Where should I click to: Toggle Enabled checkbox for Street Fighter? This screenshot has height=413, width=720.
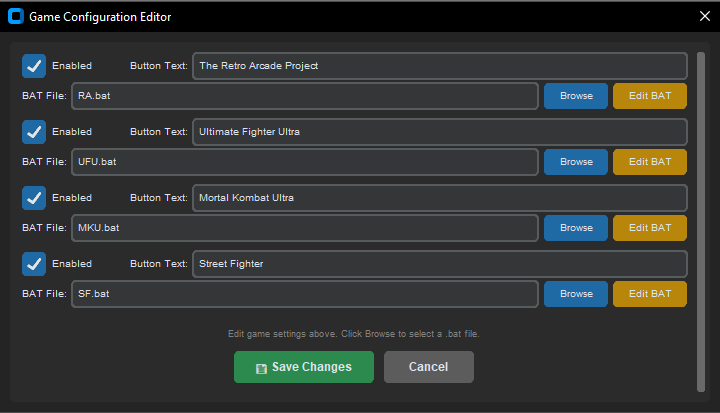pyautogui.click(x=34, y=264)
